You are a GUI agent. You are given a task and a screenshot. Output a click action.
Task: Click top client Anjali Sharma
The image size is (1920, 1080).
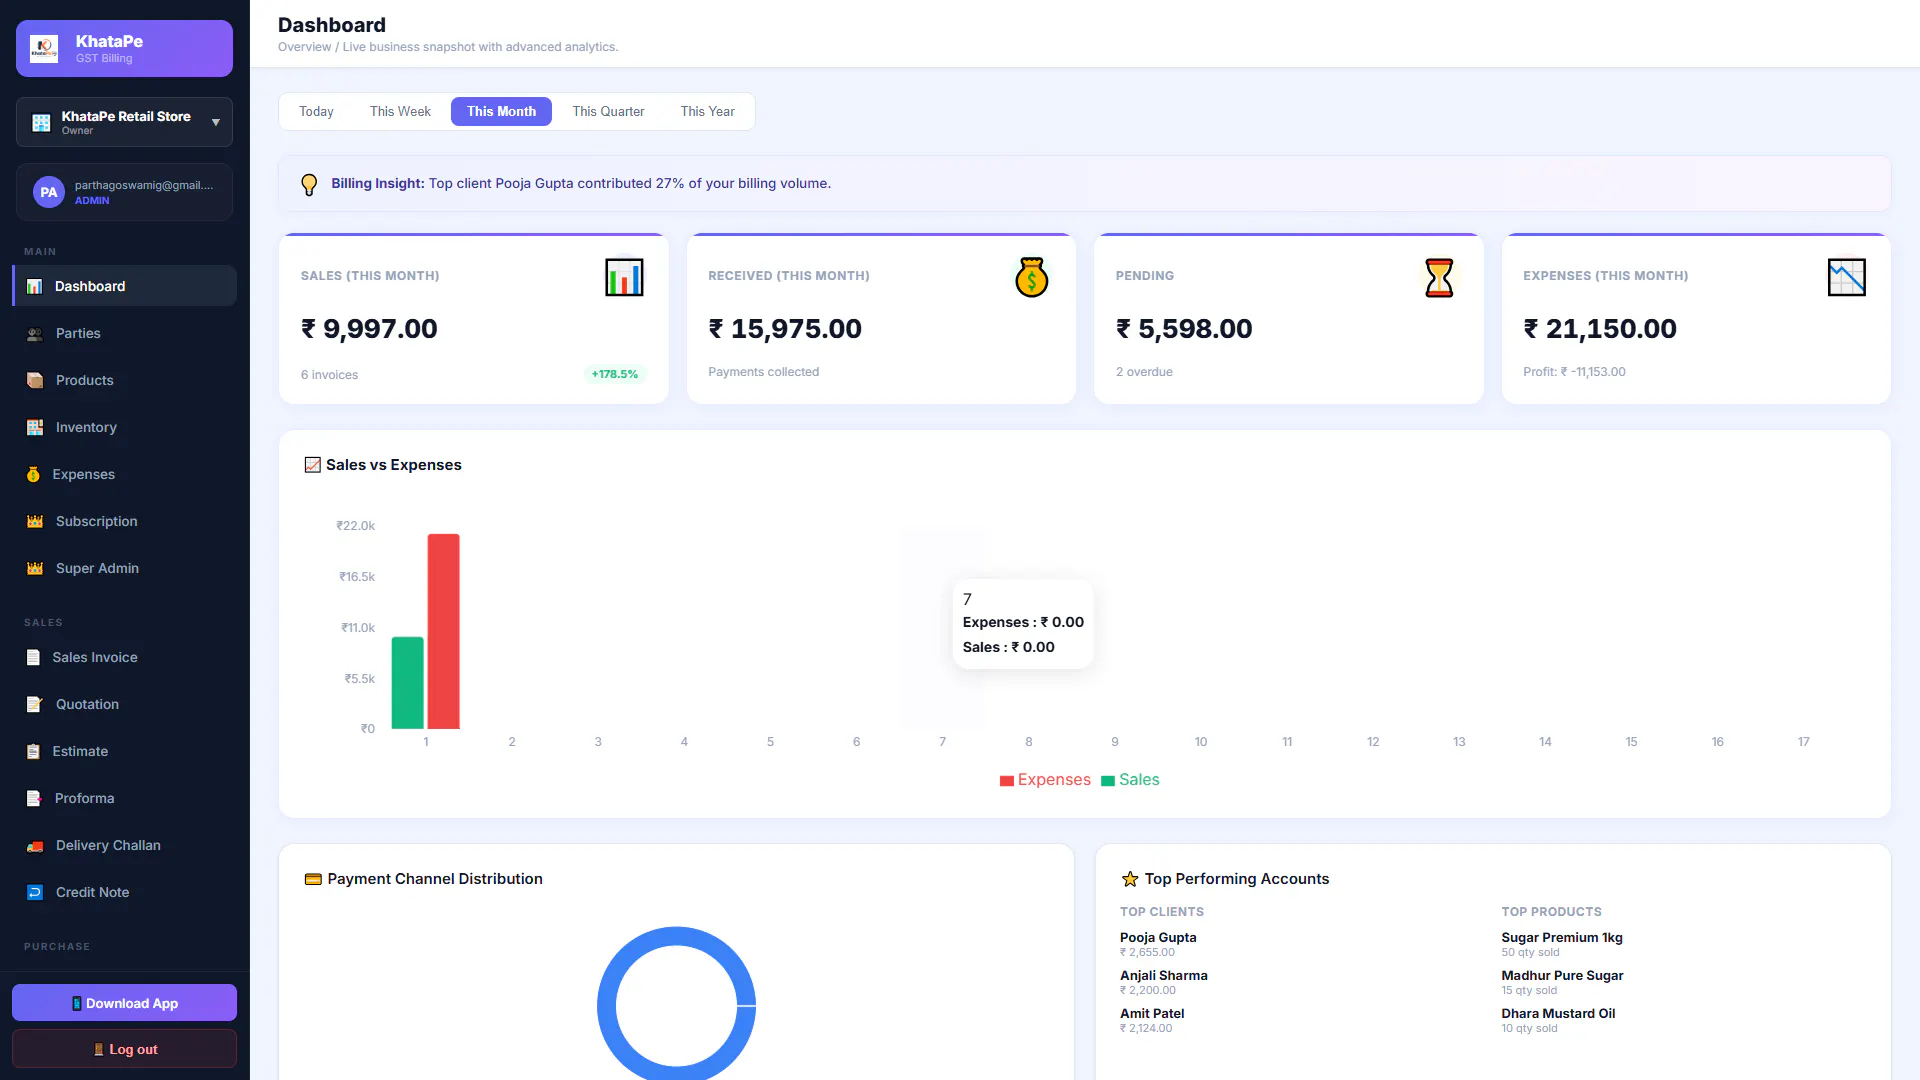tap(1164, 976)
